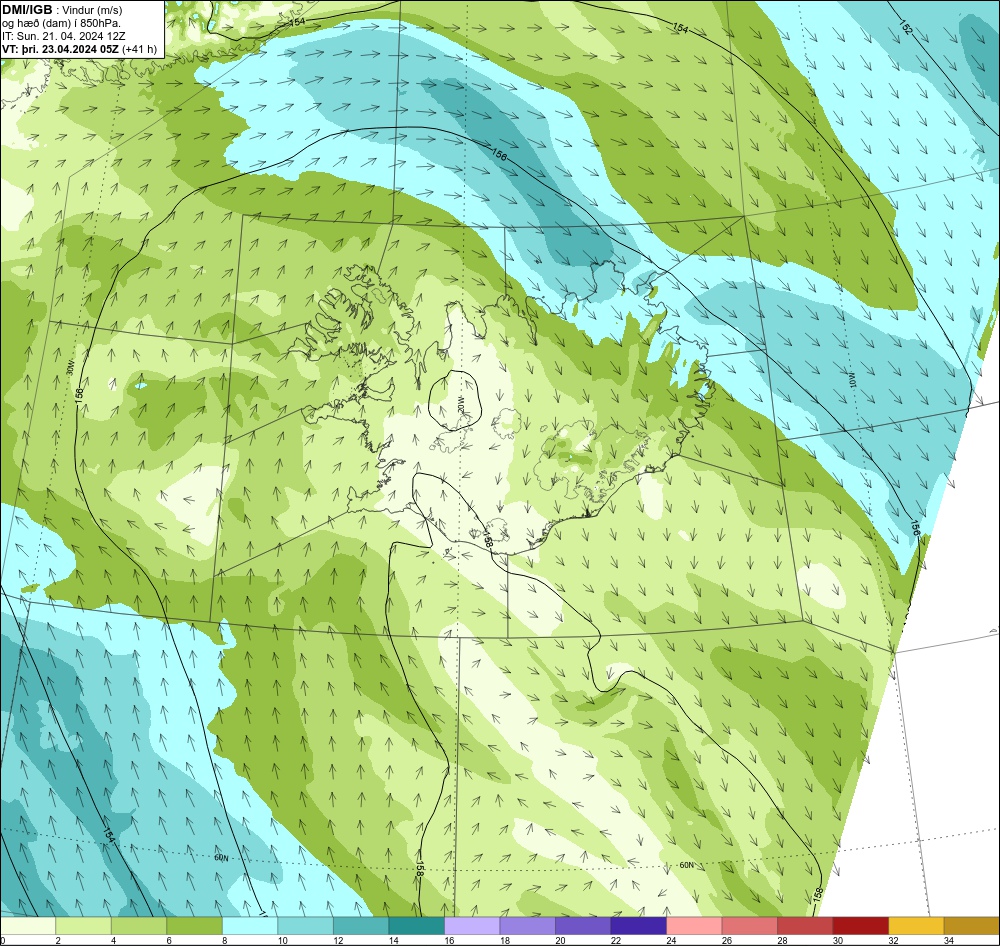Pick the medium teal 12–14 m/s swatch
1000x946 pixels.
click(x=361, y=926)
